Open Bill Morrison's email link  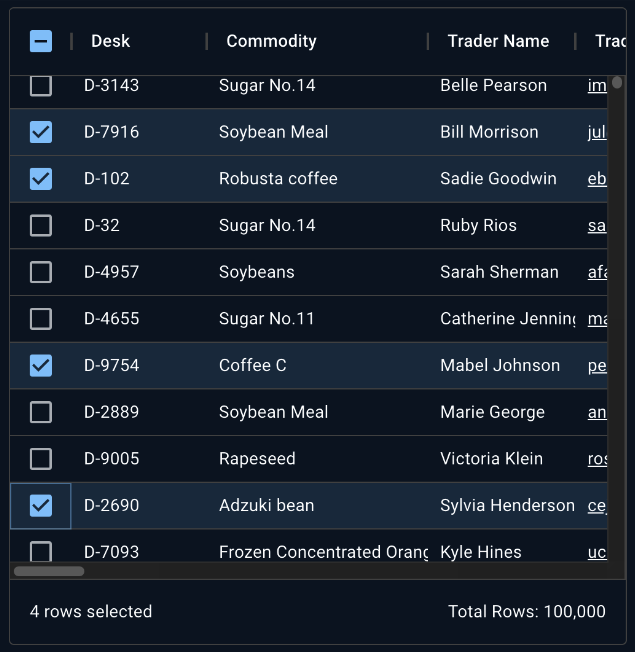coord(597,132)
